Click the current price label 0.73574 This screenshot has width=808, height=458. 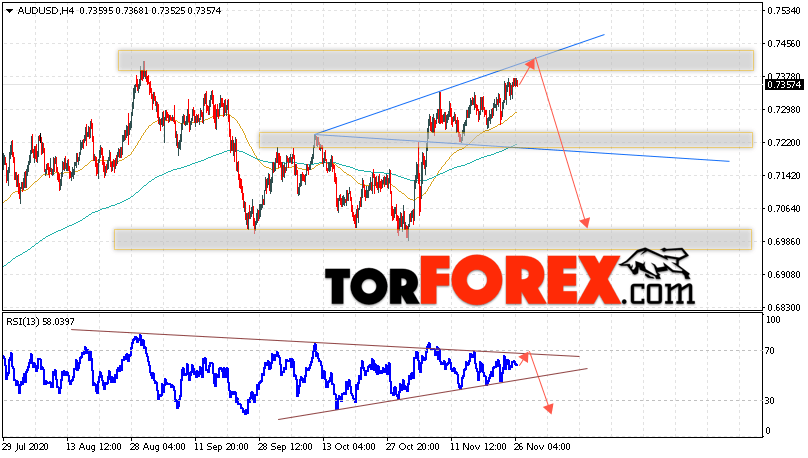[x=784, y=84]
